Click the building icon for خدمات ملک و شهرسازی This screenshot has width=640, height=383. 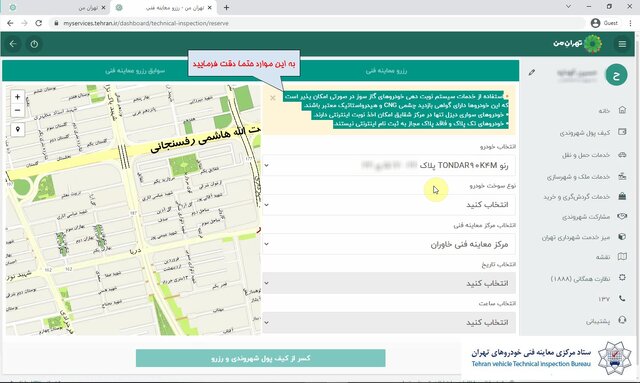coord(622,176)
